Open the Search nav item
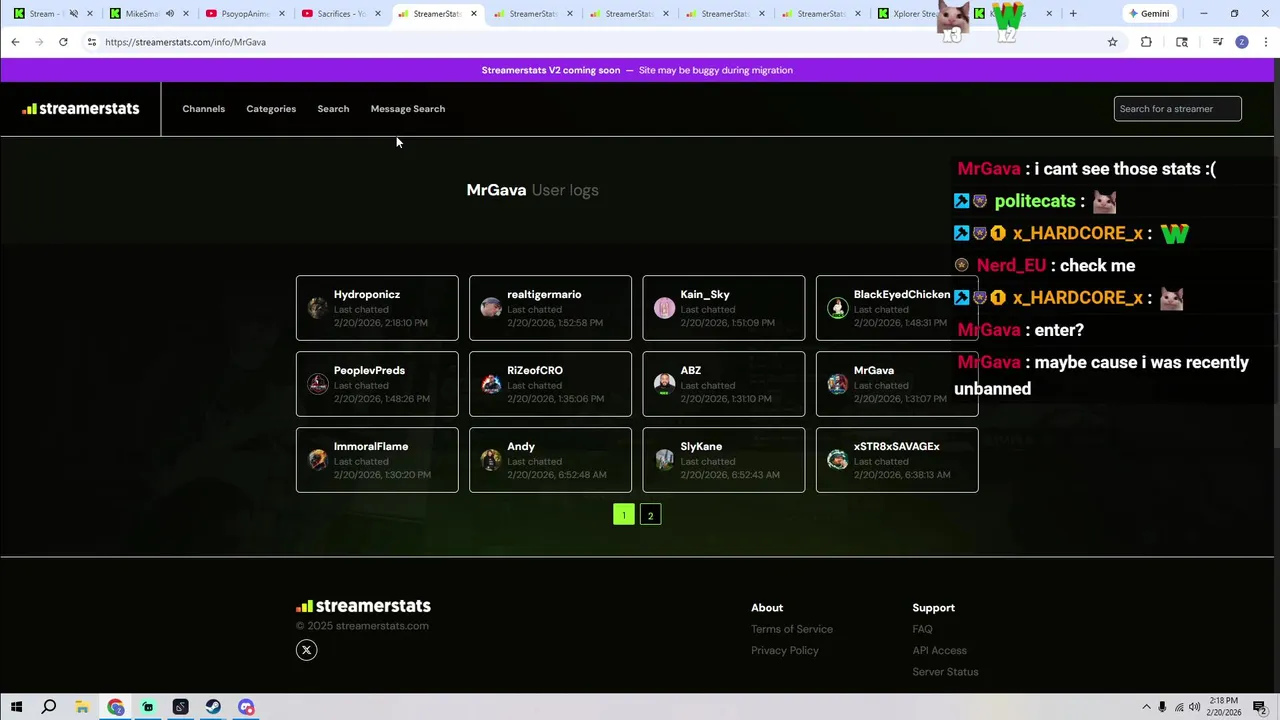 [x=333, y=109]
